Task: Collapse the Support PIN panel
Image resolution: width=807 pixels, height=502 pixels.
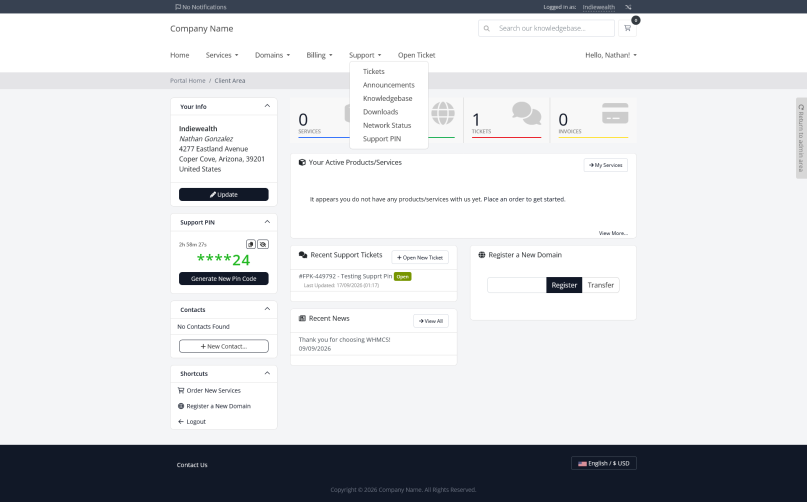Action: pyautogui.click(x=267, y=222)
